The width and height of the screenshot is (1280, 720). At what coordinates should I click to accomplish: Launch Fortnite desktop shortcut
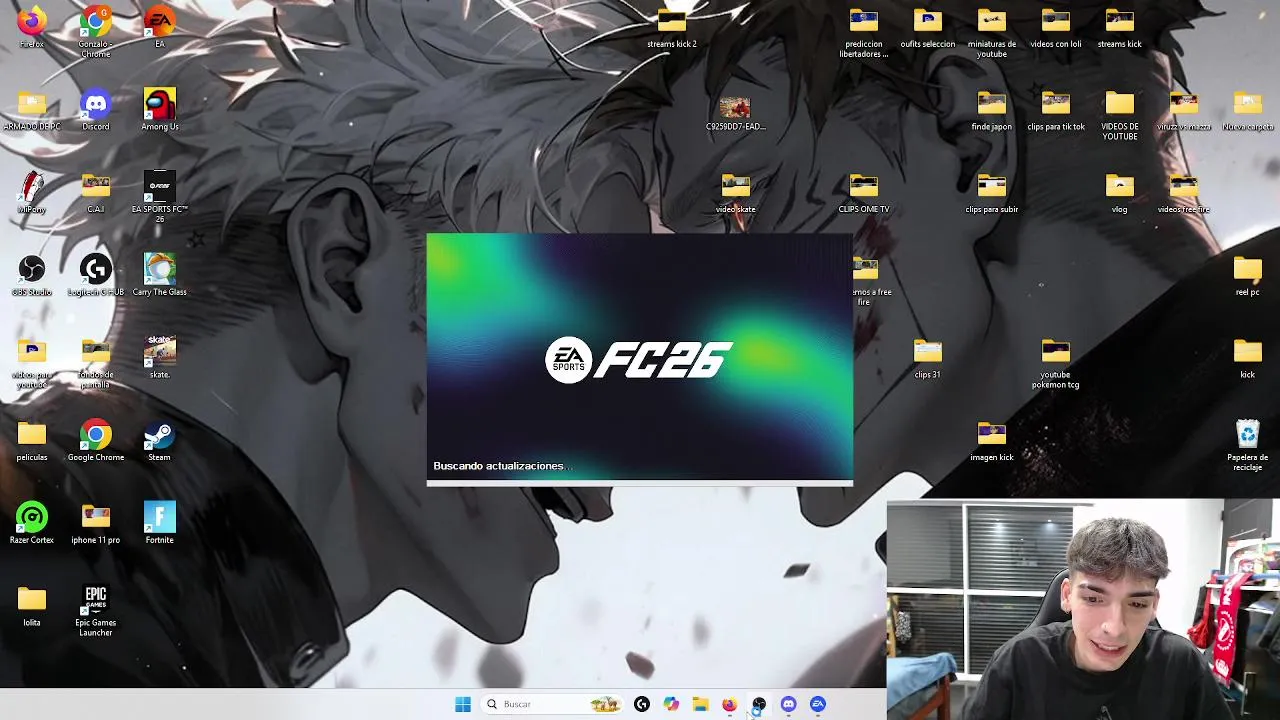click(160, 524)
